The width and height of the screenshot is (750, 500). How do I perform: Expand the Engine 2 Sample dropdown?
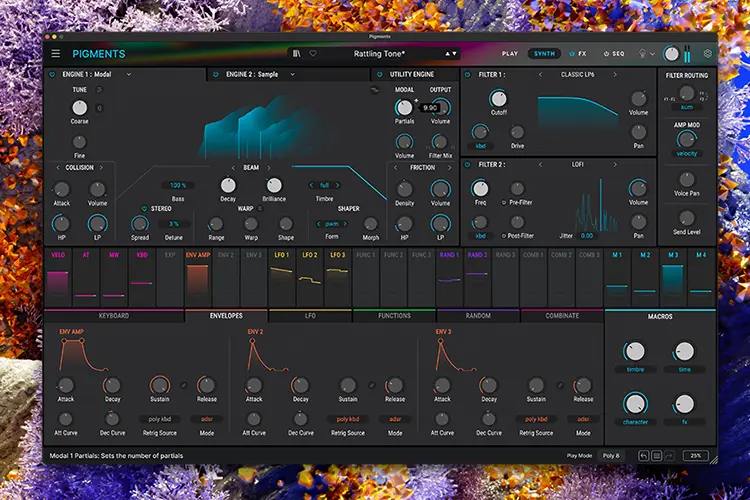click(292, 75)
